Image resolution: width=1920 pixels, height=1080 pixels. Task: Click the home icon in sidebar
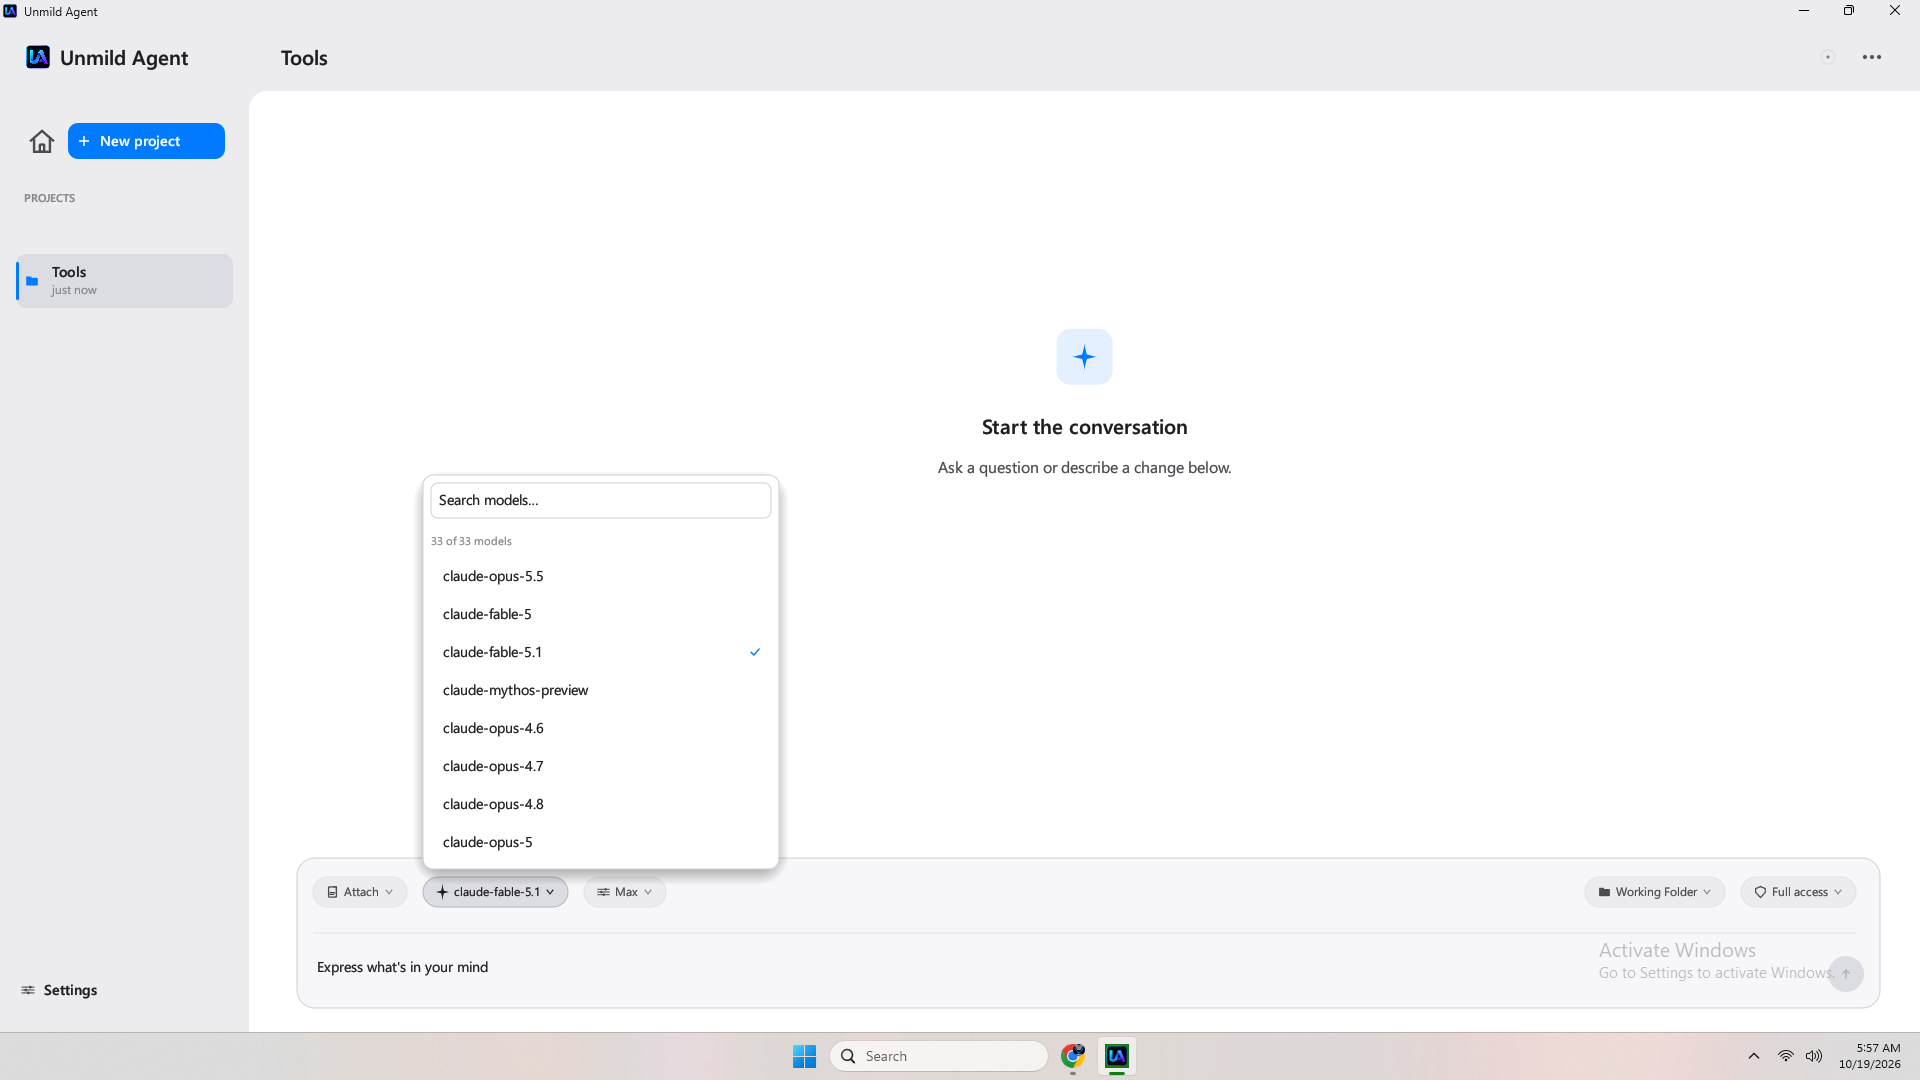point(42,141)
